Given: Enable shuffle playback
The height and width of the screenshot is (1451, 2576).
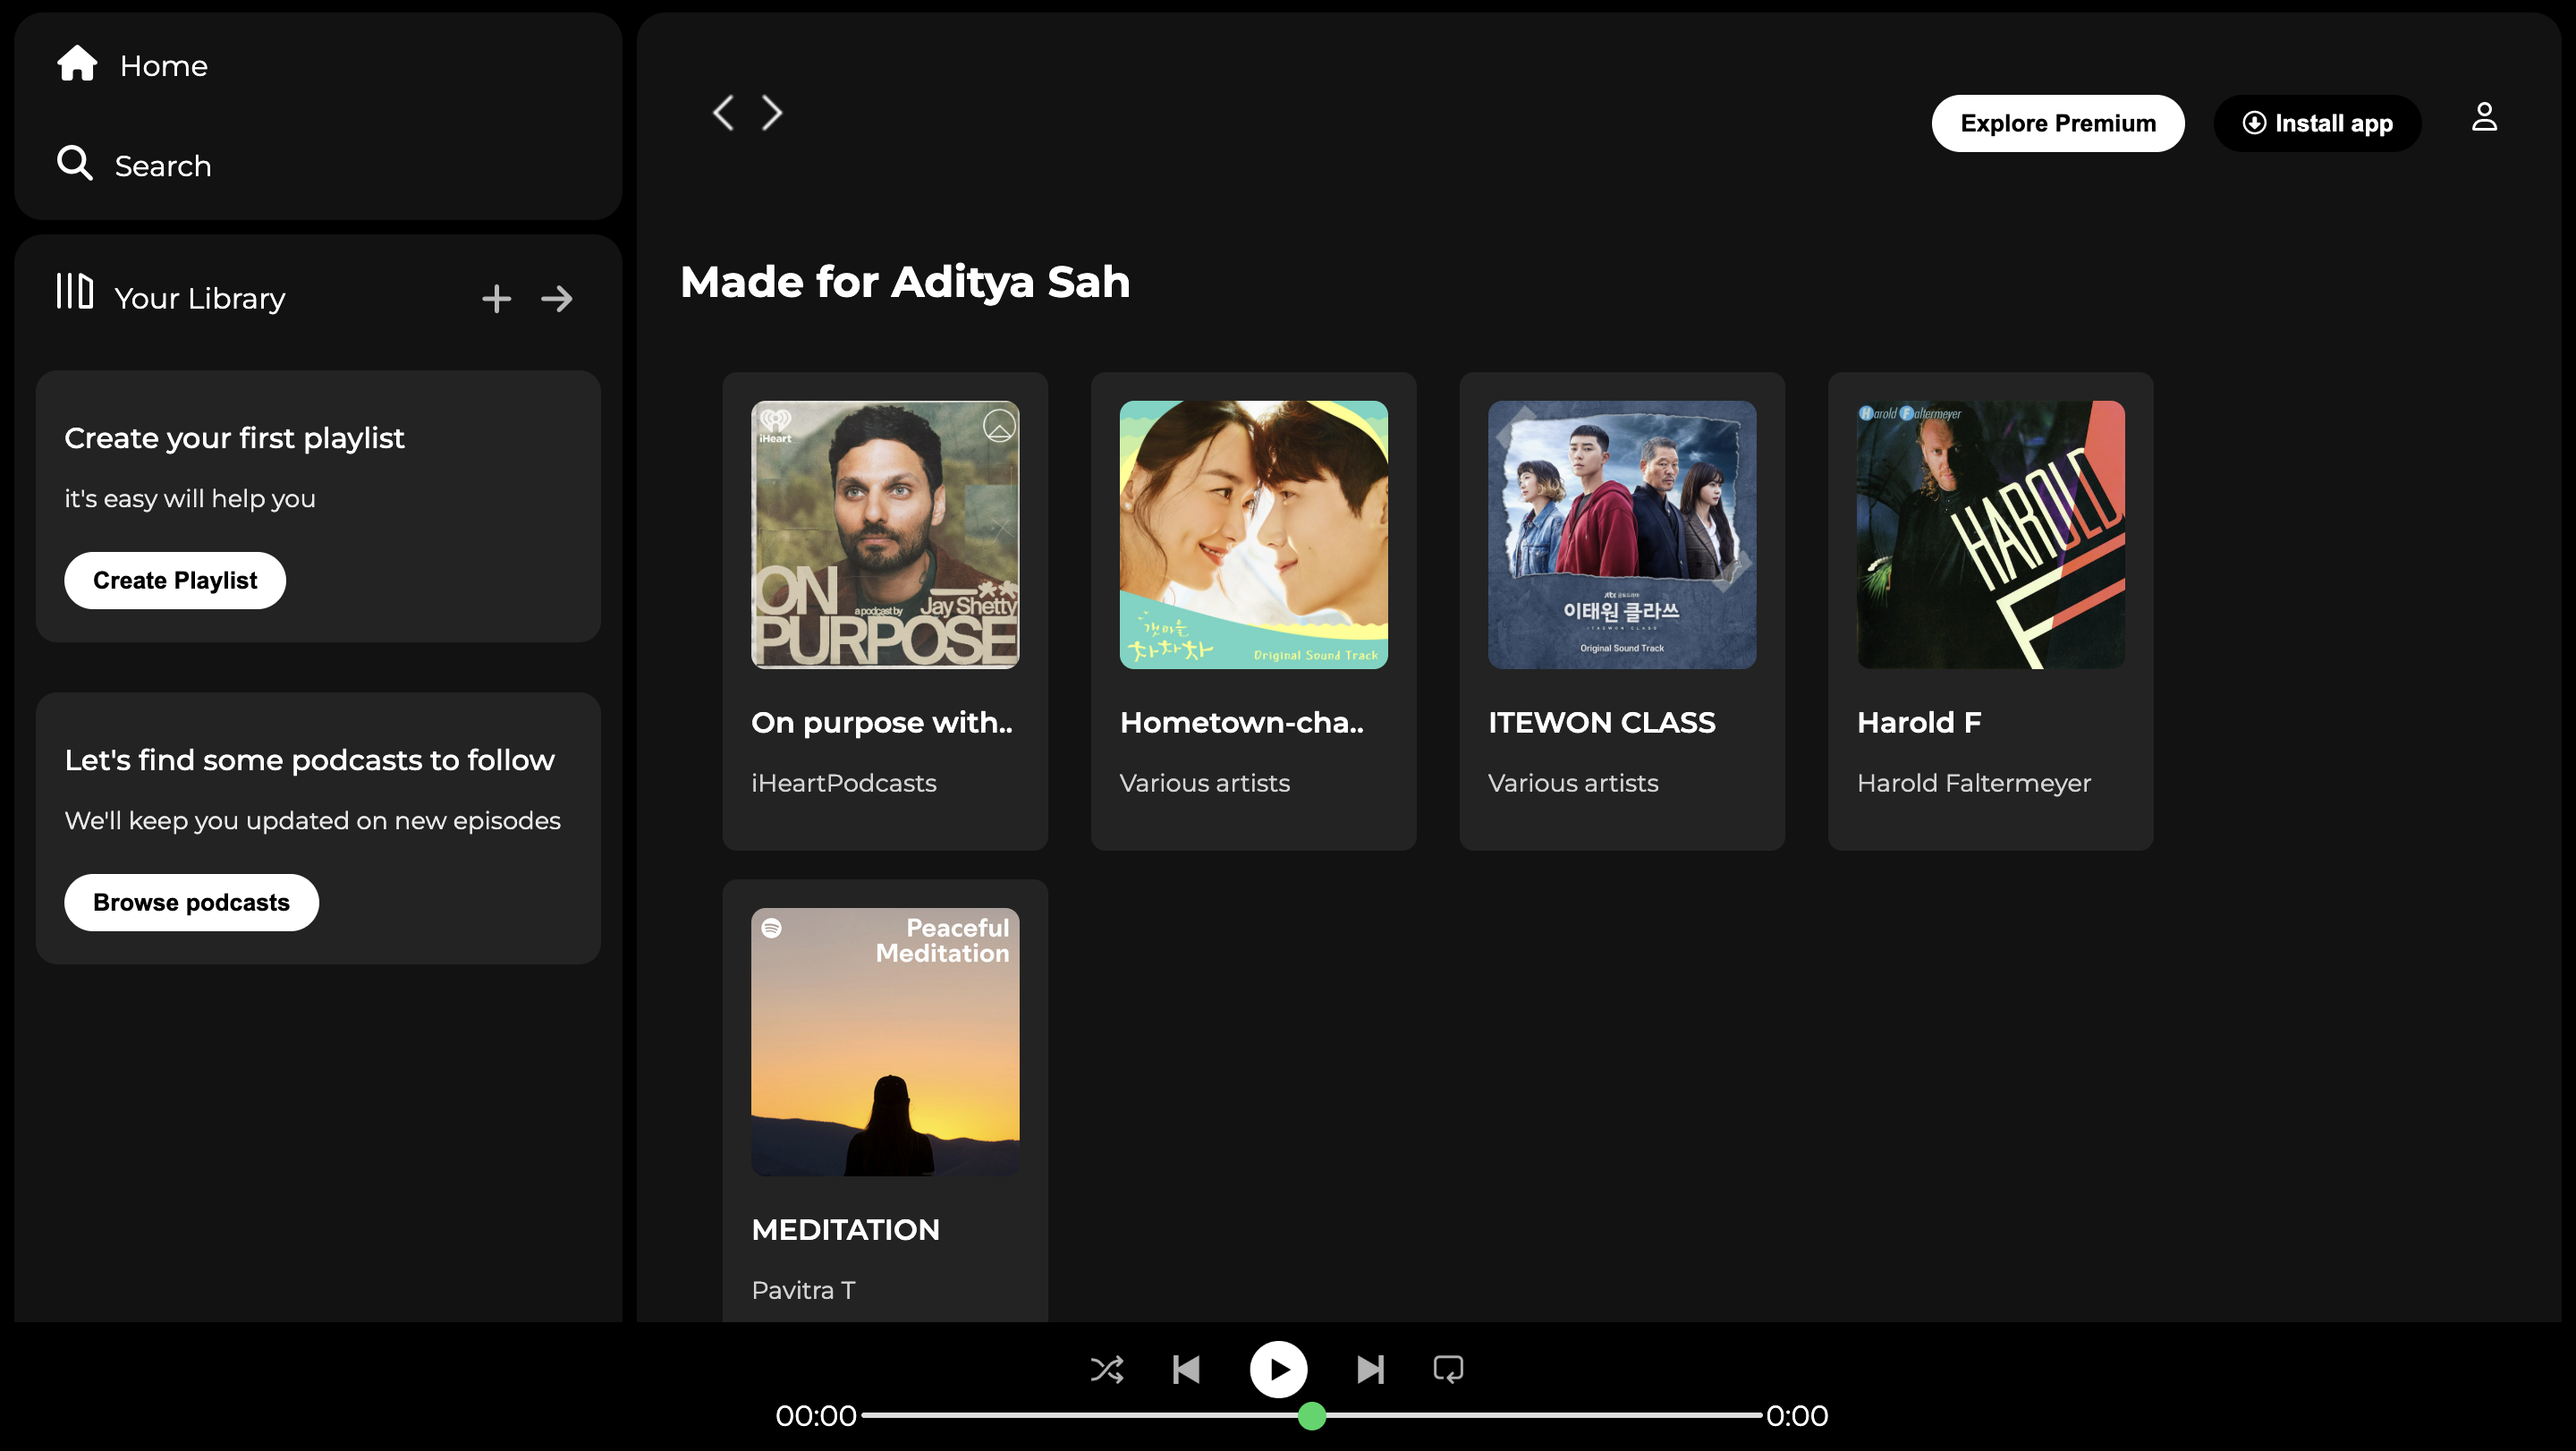Looking at the screenshot, I should coord(1107,1369).
